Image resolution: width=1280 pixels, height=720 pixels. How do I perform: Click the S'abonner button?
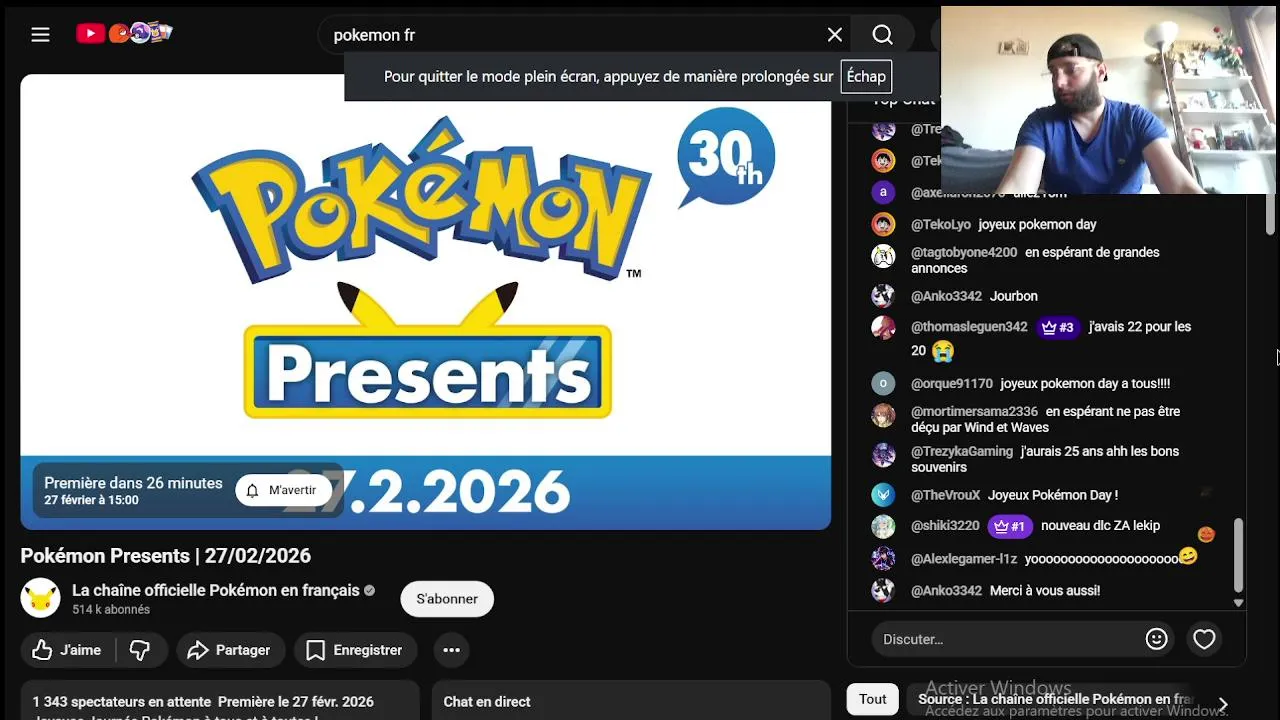click(447, 598)
